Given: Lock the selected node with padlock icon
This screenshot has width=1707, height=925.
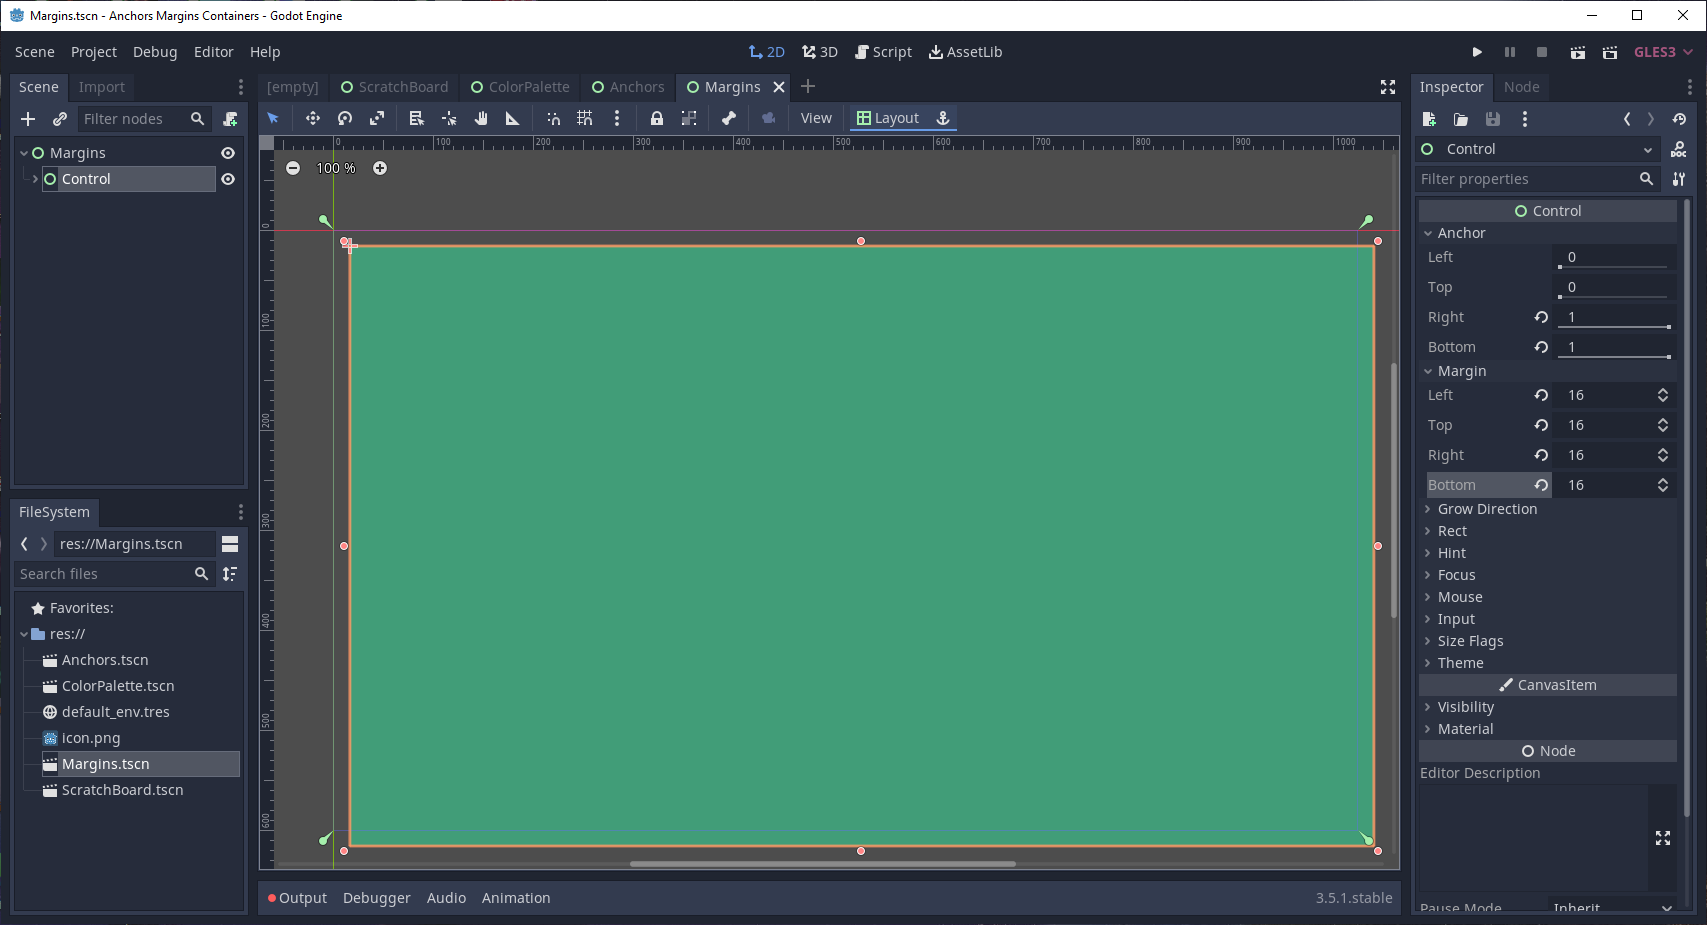Looking at the screenshot, I should click(x=656, y=118).
